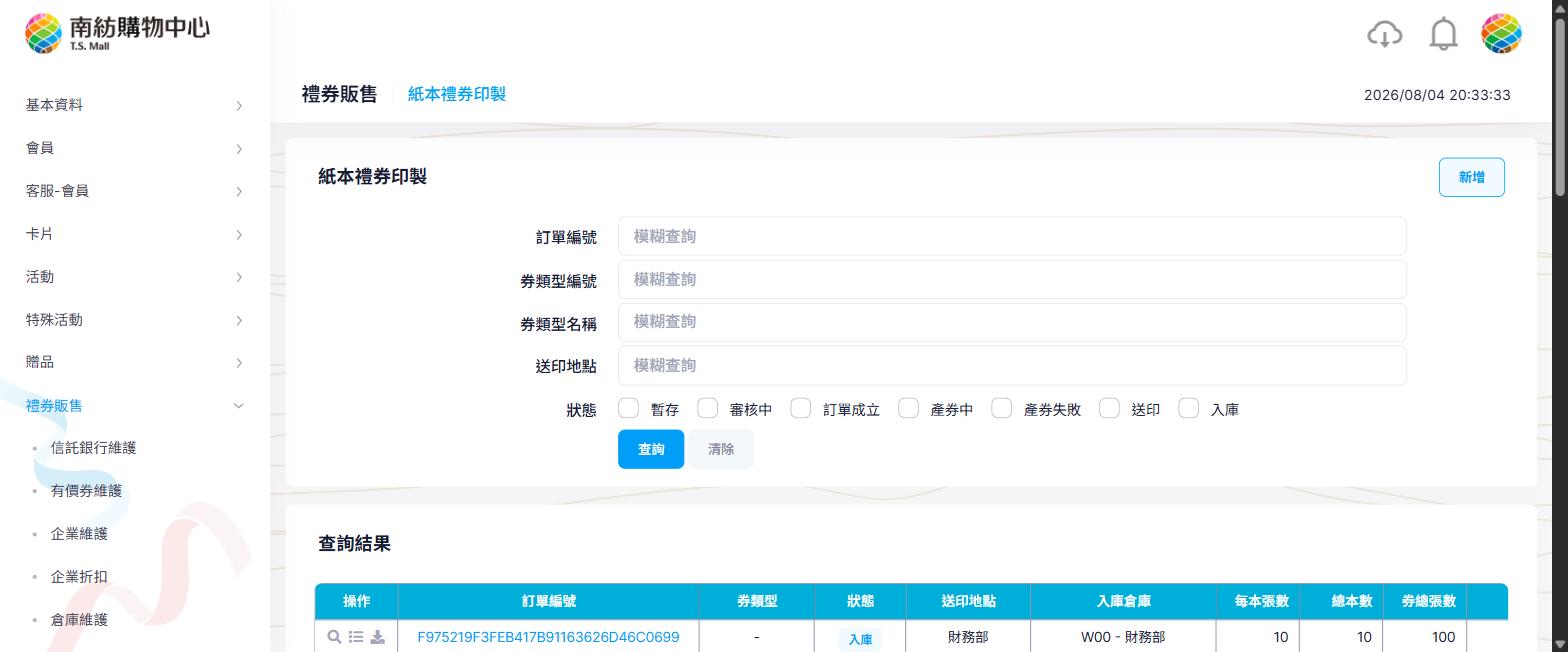
Task: Expand the 活動 sidebar section
Action: 135,277
